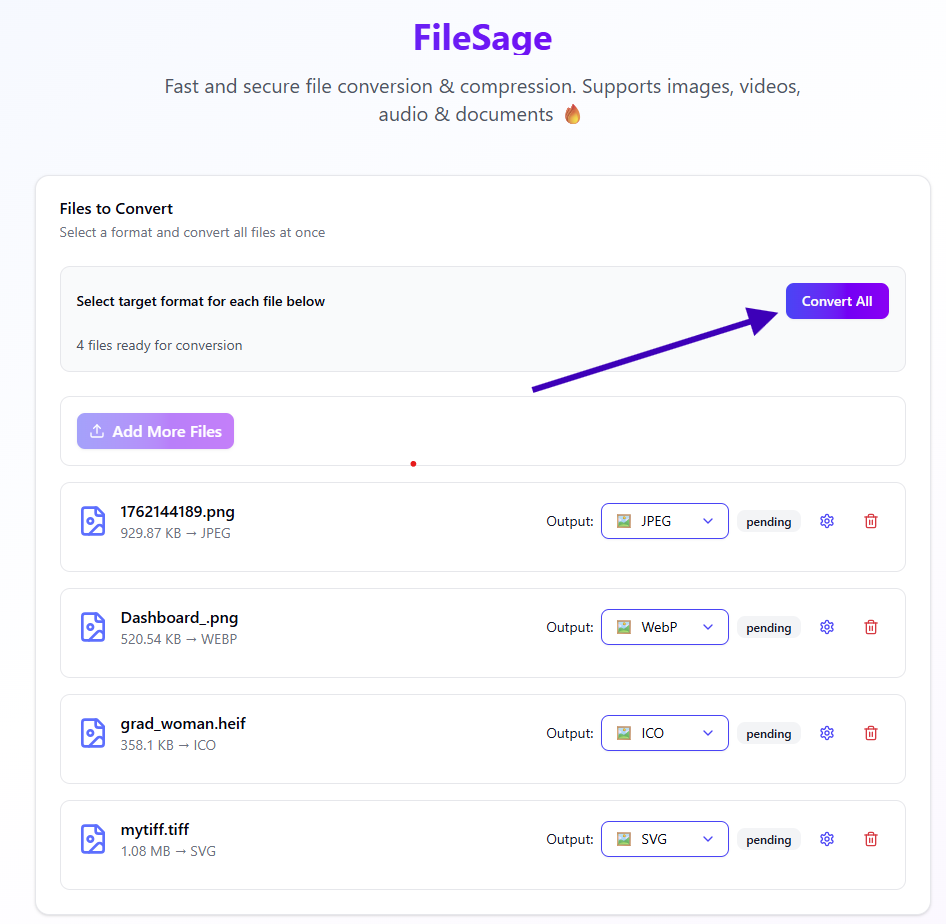Delete 1762144189.png using trash icon
Image resolution: width=946 pixels, height=924 pixels.
pos(871,521)
